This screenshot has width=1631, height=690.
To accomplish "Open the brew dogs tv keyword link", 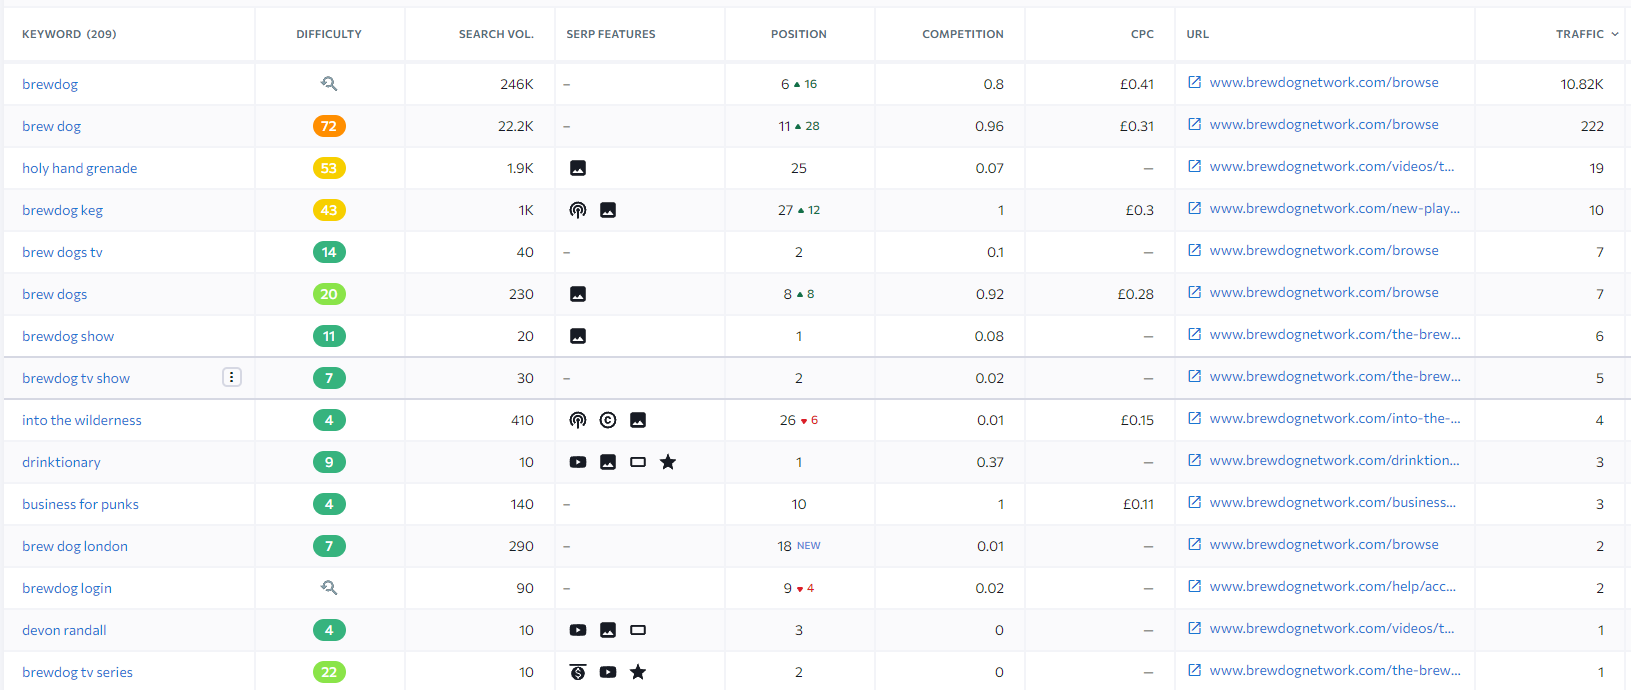I will tap(62, 252).
